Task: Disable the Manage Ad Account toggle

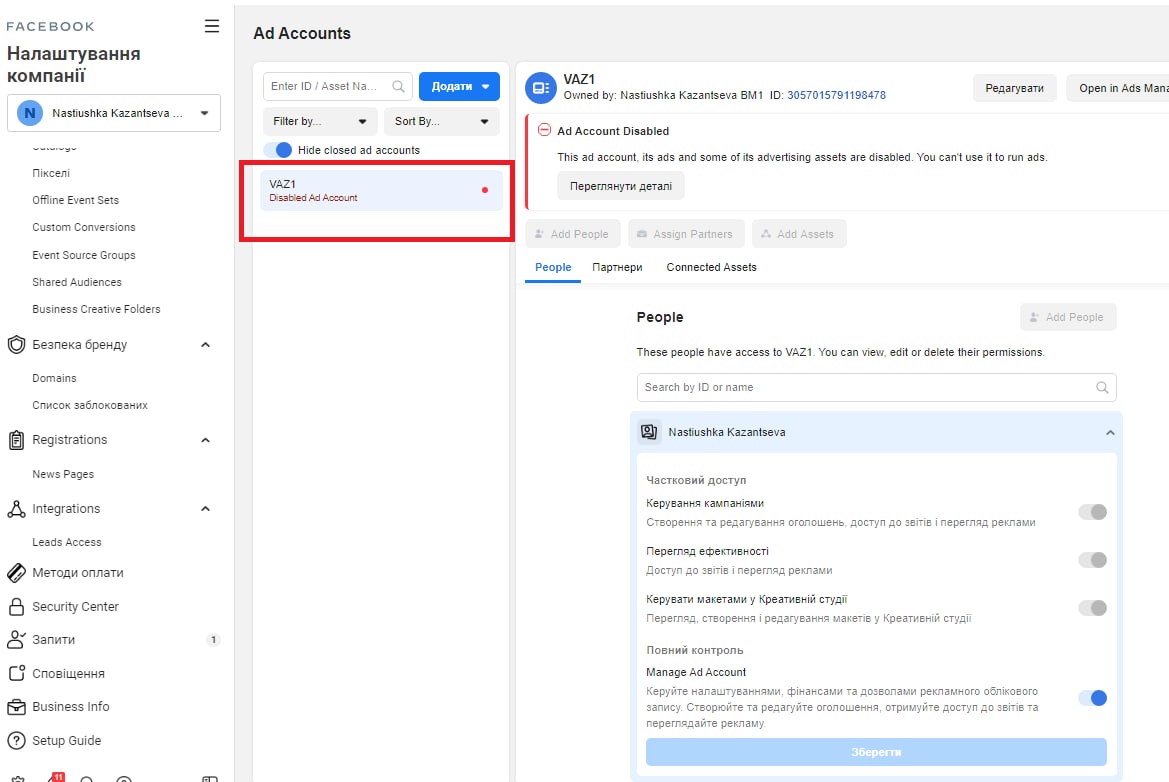Action: (x=1093, y=698)
